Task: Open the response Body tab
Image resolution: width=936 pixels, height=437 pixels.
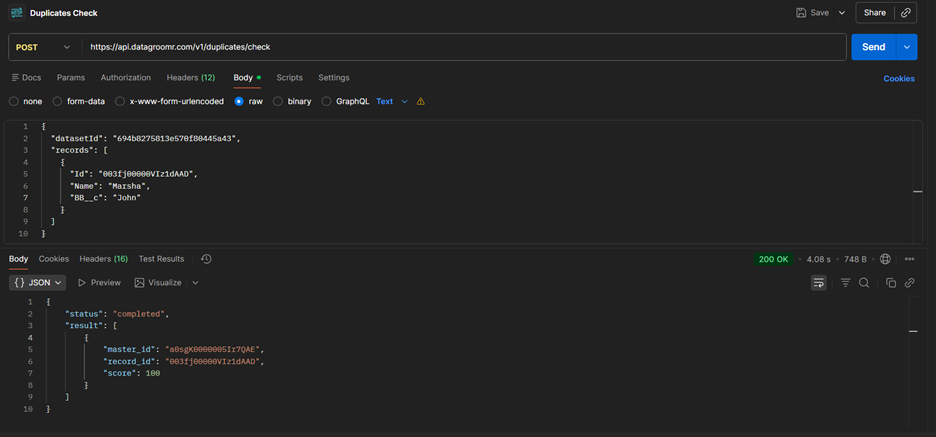Action: coord(19,259)
